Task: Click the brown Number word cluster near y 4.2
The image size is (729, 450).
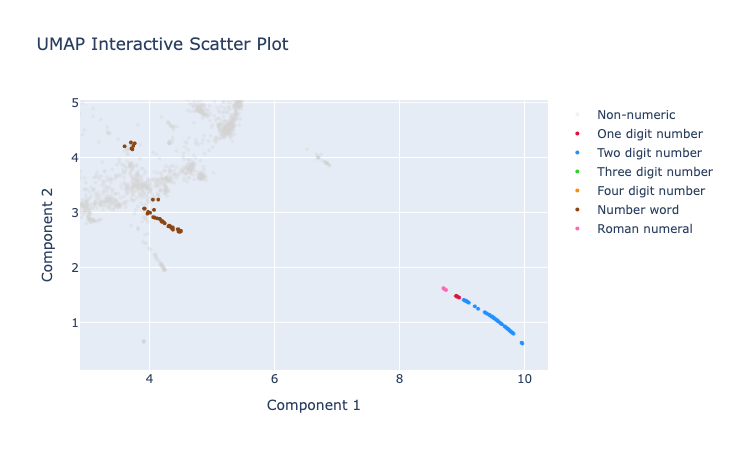Action: click(130, 146)
